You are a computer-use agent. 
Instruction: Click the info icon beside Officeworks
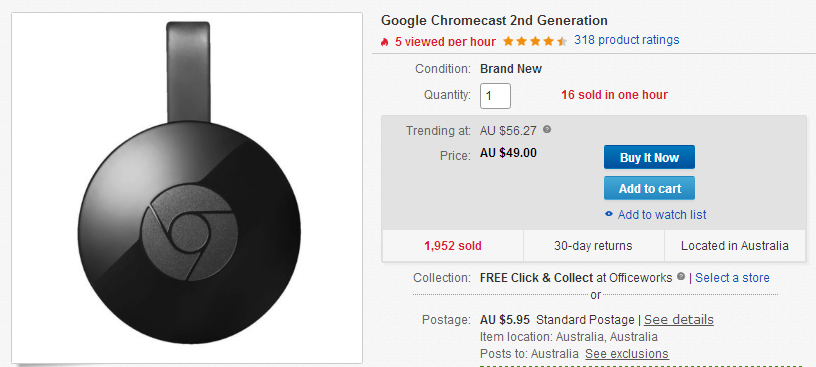681,277
